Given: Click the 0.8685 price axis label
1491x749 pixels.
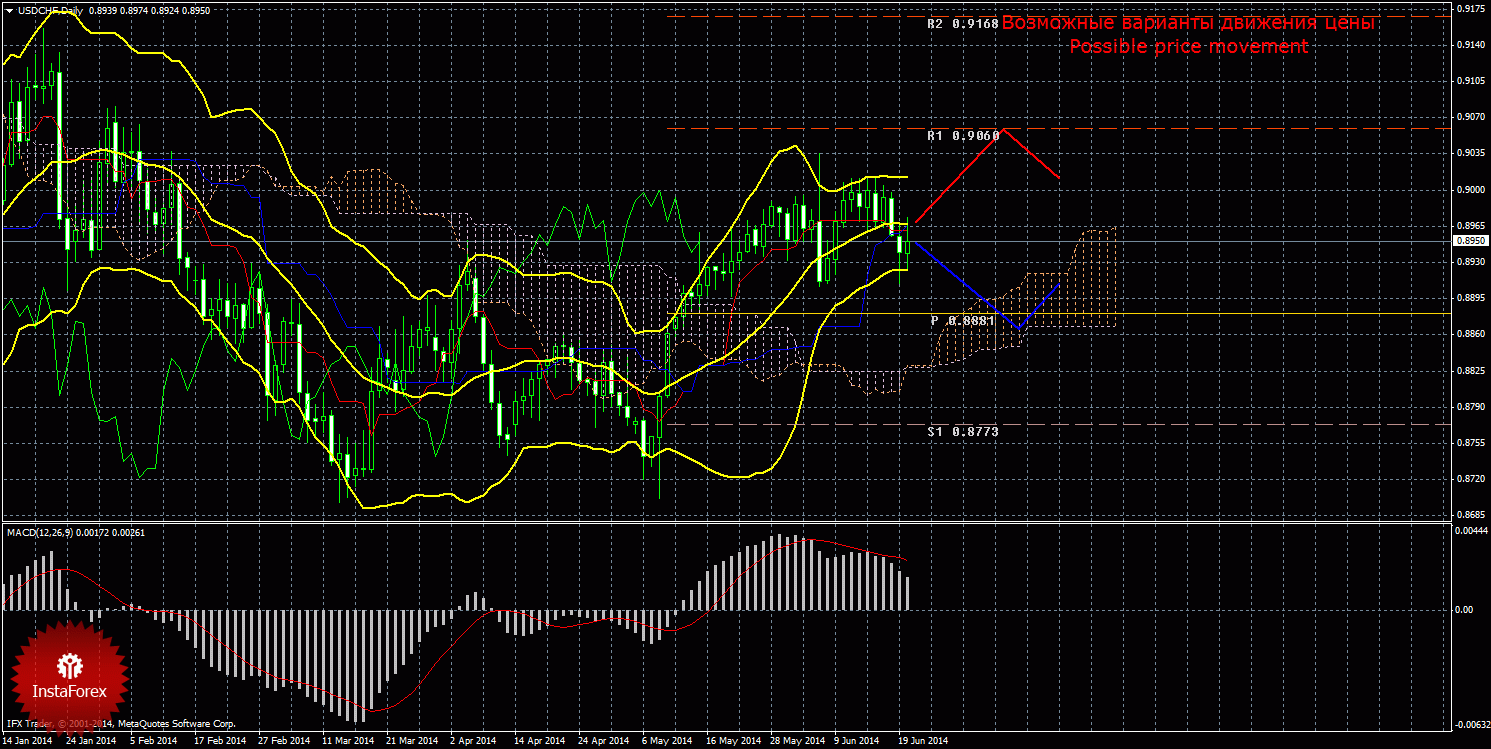Looking at the screenshot, I should tap(1469, 515).
